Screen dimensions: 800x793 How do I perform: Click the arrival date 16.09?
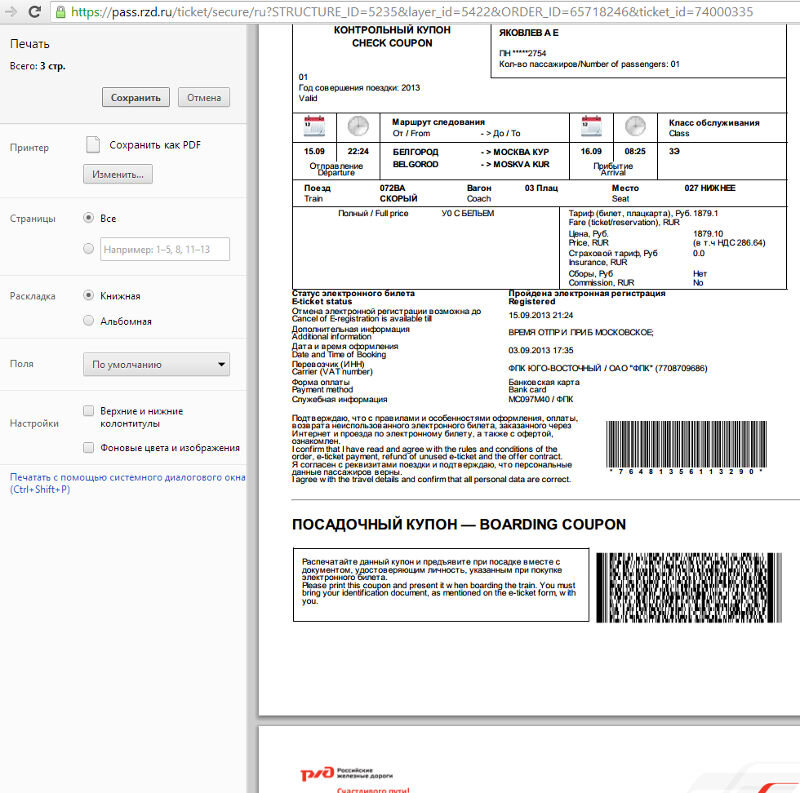(591, 152)
